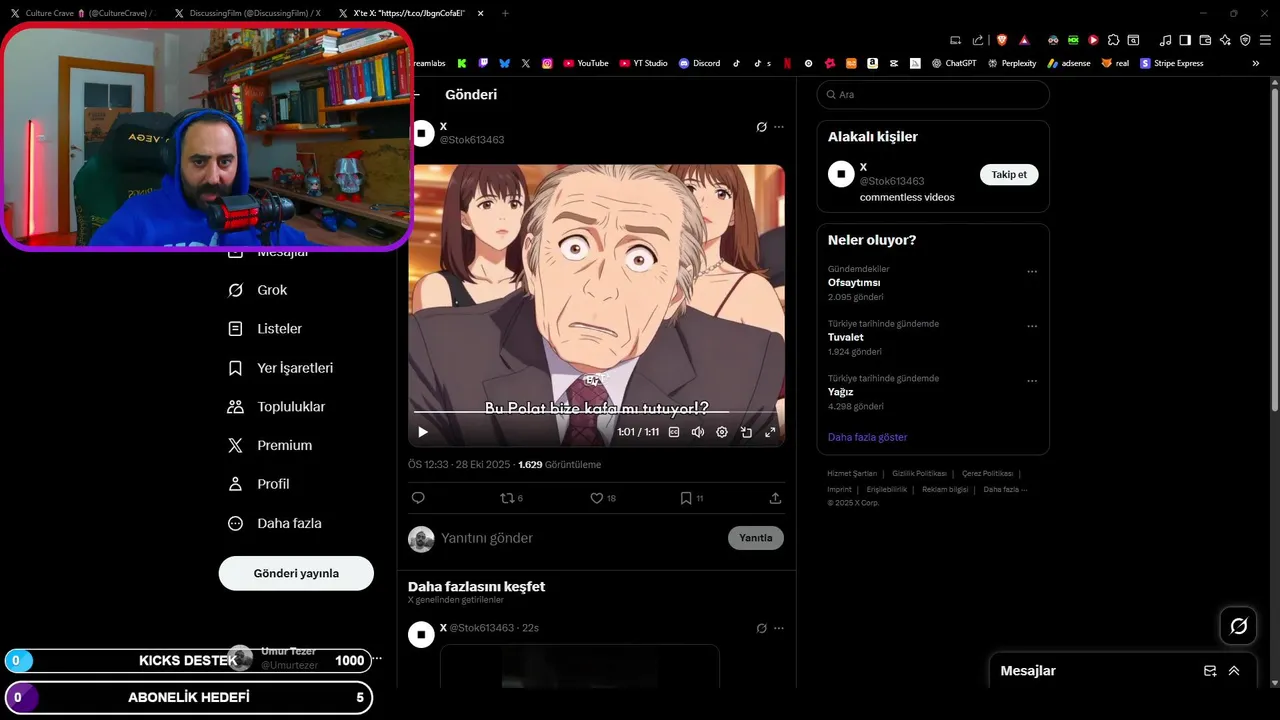The width and height of the screenshot is (1280, 720).
Task: Open Discord bookmark
Action: 700,63
